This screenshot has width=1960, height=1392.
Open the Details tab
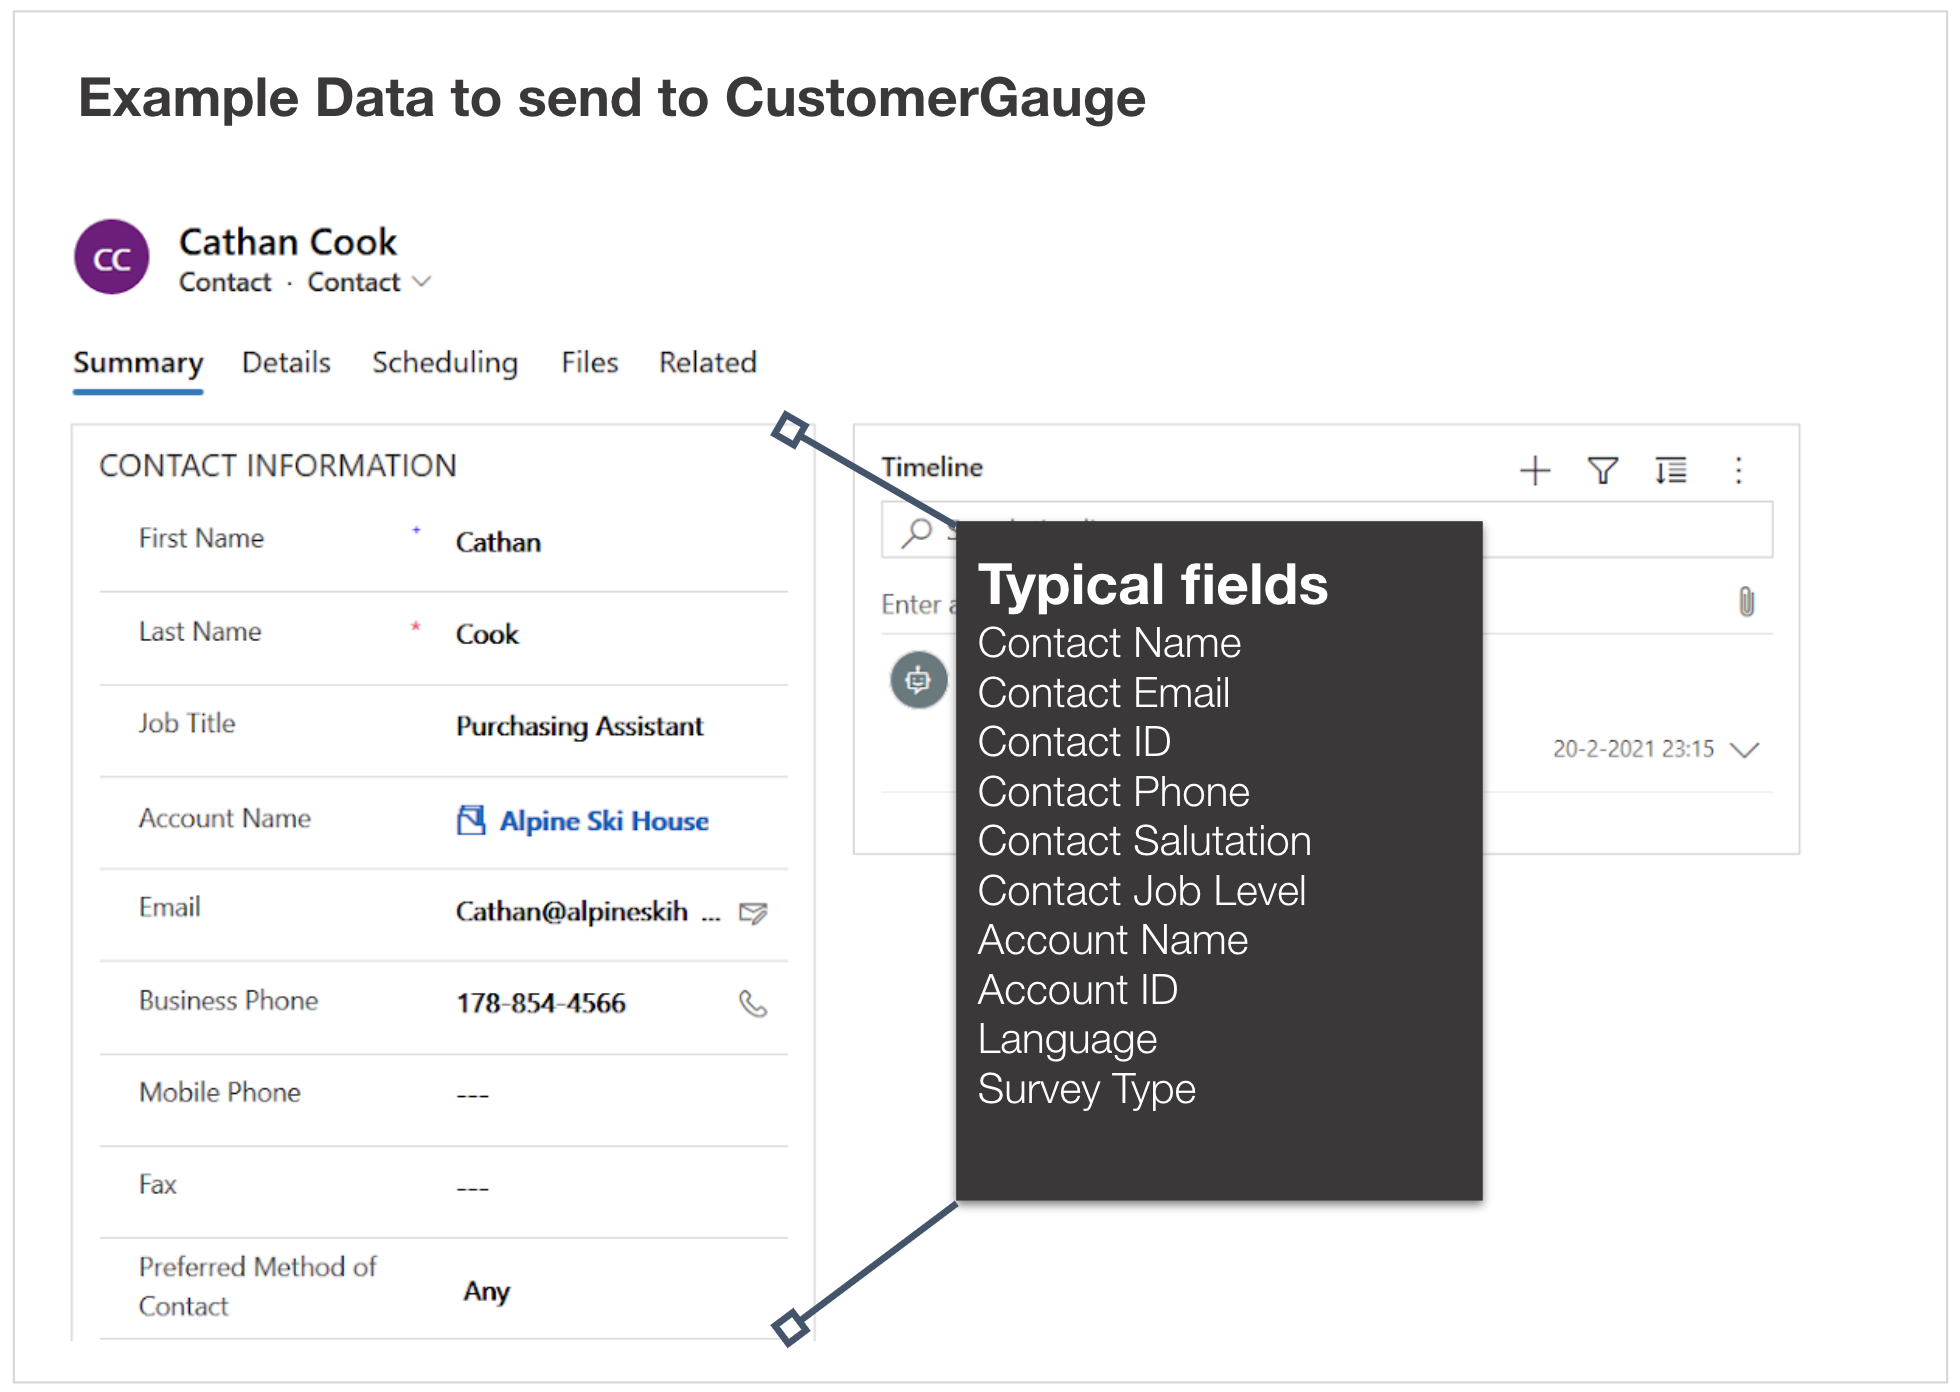point(286,363)
